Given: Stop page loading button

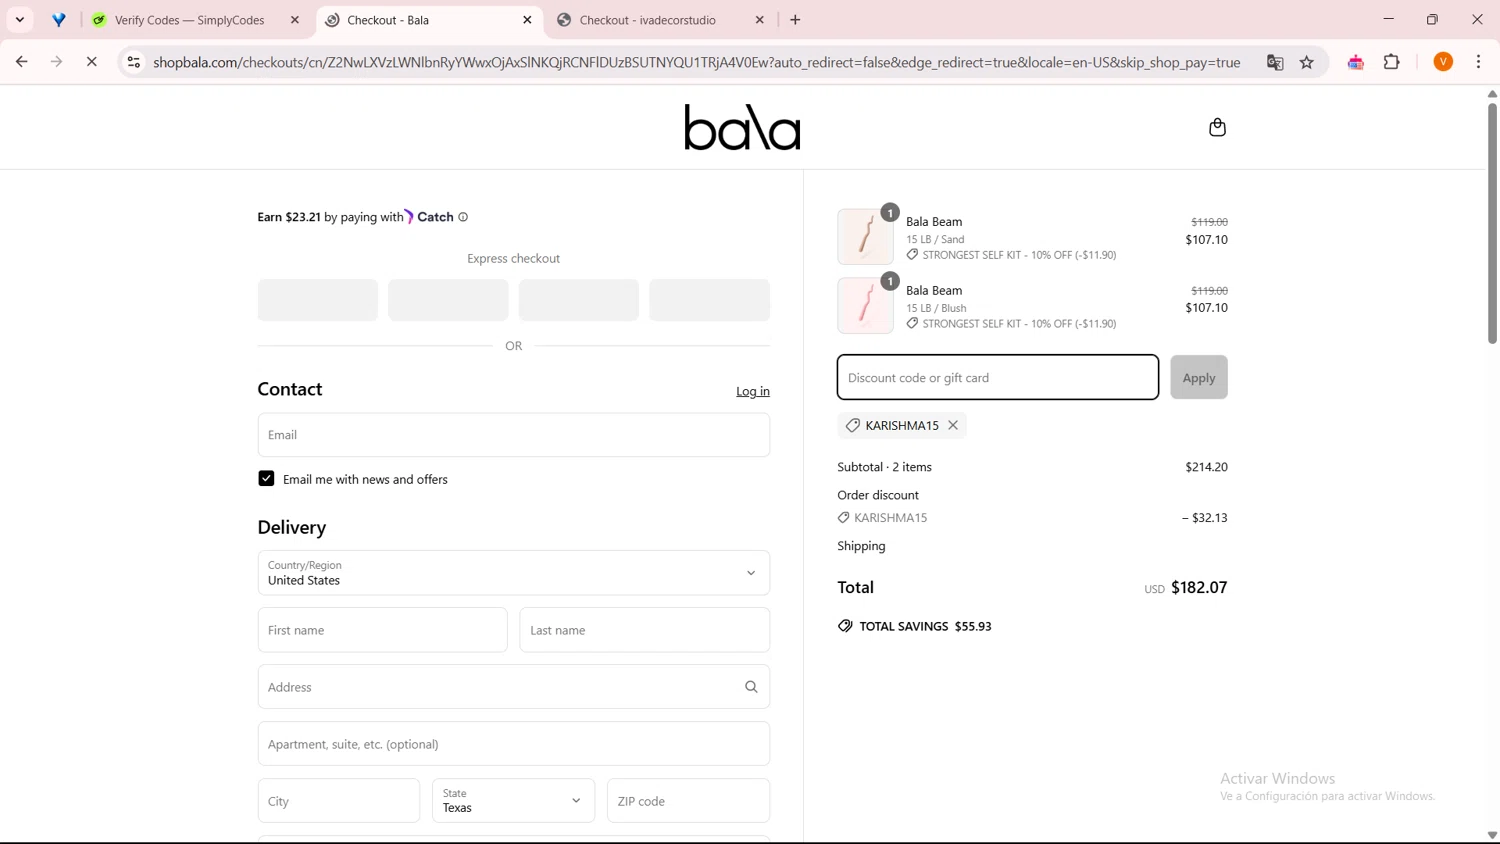Looking at the screenshot, I should point(91,62).
